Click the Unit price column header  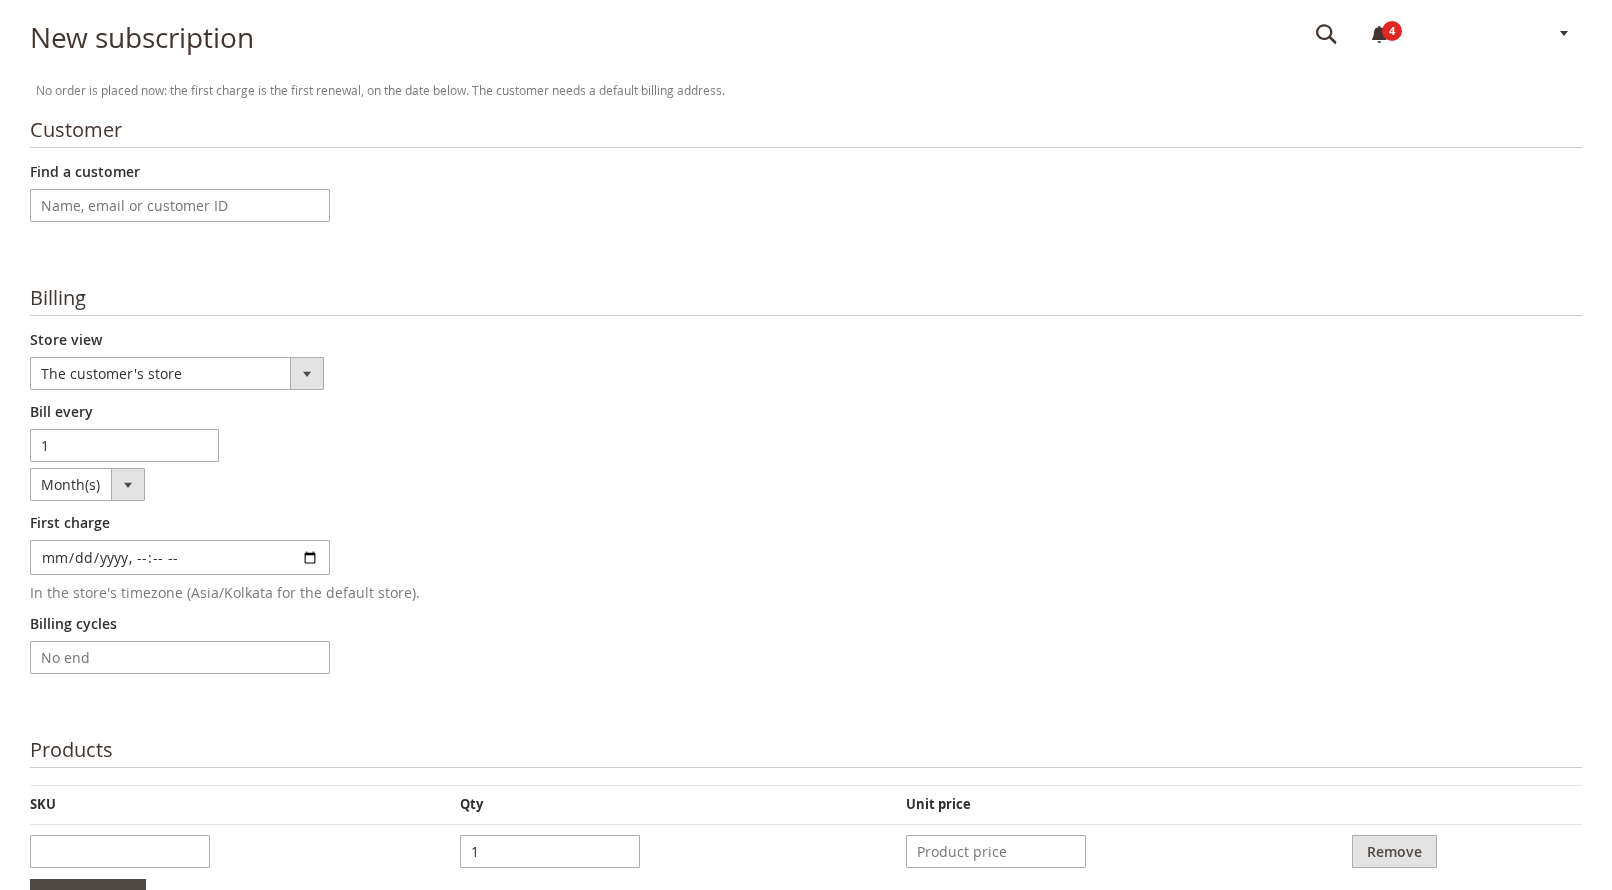point(938,804)
